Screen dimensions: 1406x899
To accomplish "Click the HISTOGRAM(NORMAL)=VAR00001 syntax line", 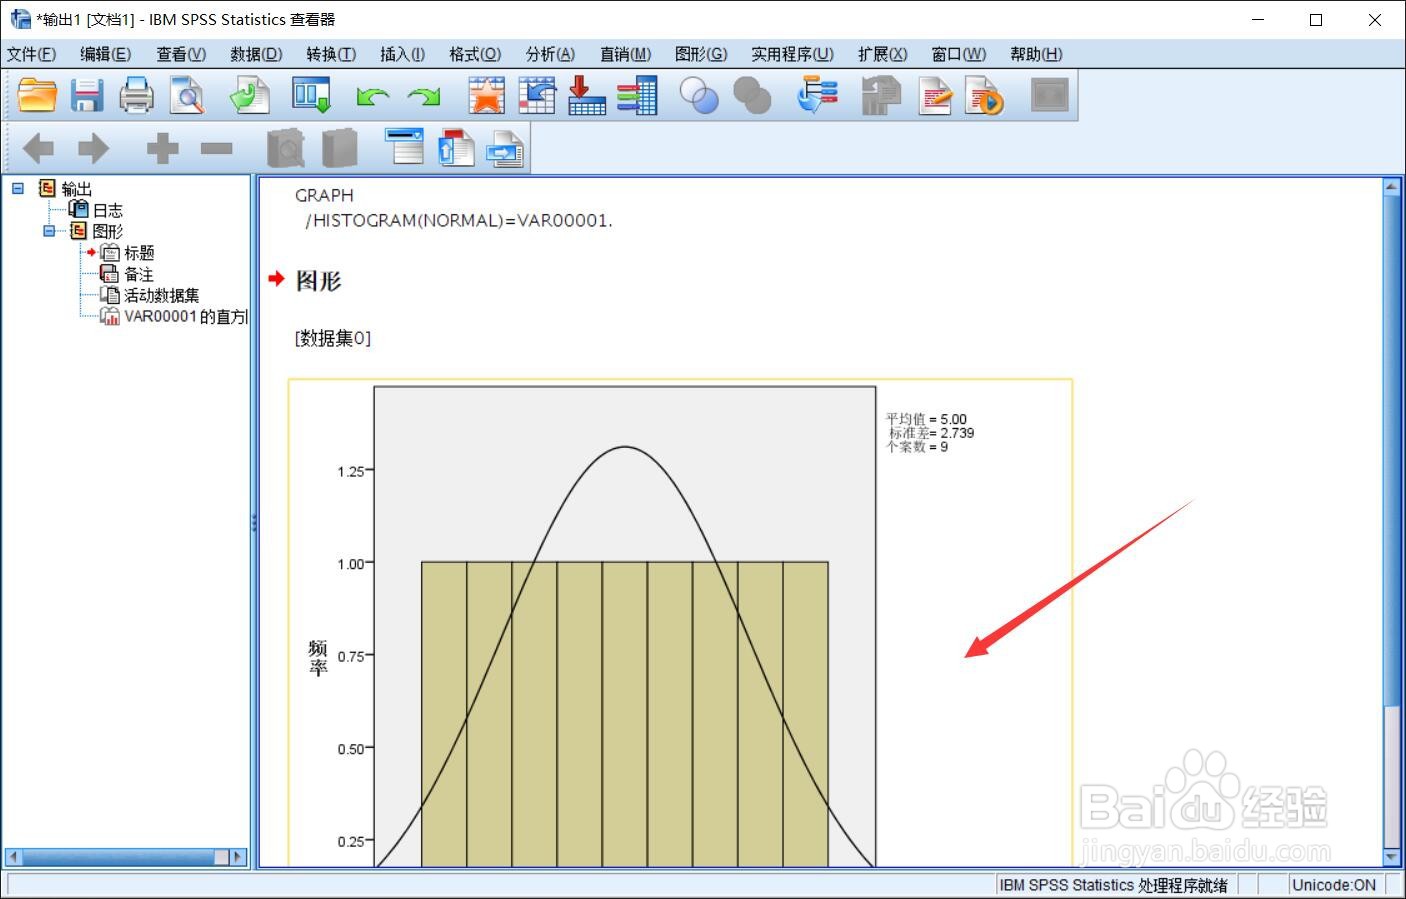I will point(459,220).
